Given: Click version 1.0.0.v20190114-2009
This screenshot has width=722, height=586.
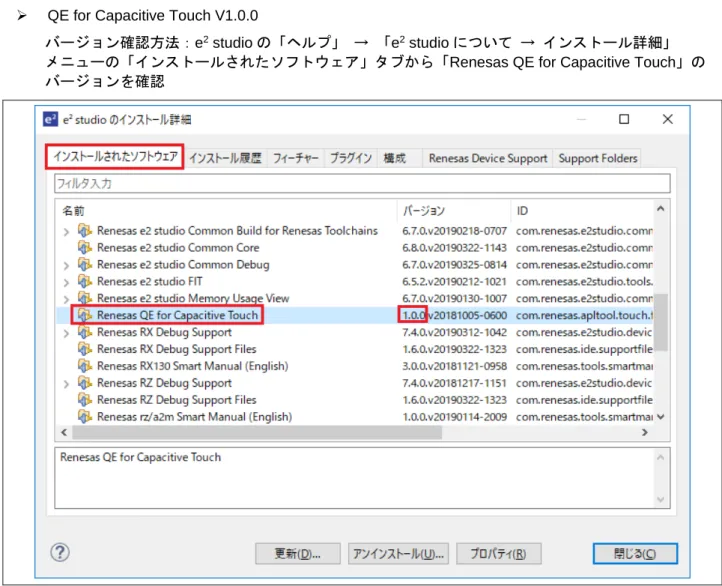Looking at the screenshot, I should pos(454,417).
